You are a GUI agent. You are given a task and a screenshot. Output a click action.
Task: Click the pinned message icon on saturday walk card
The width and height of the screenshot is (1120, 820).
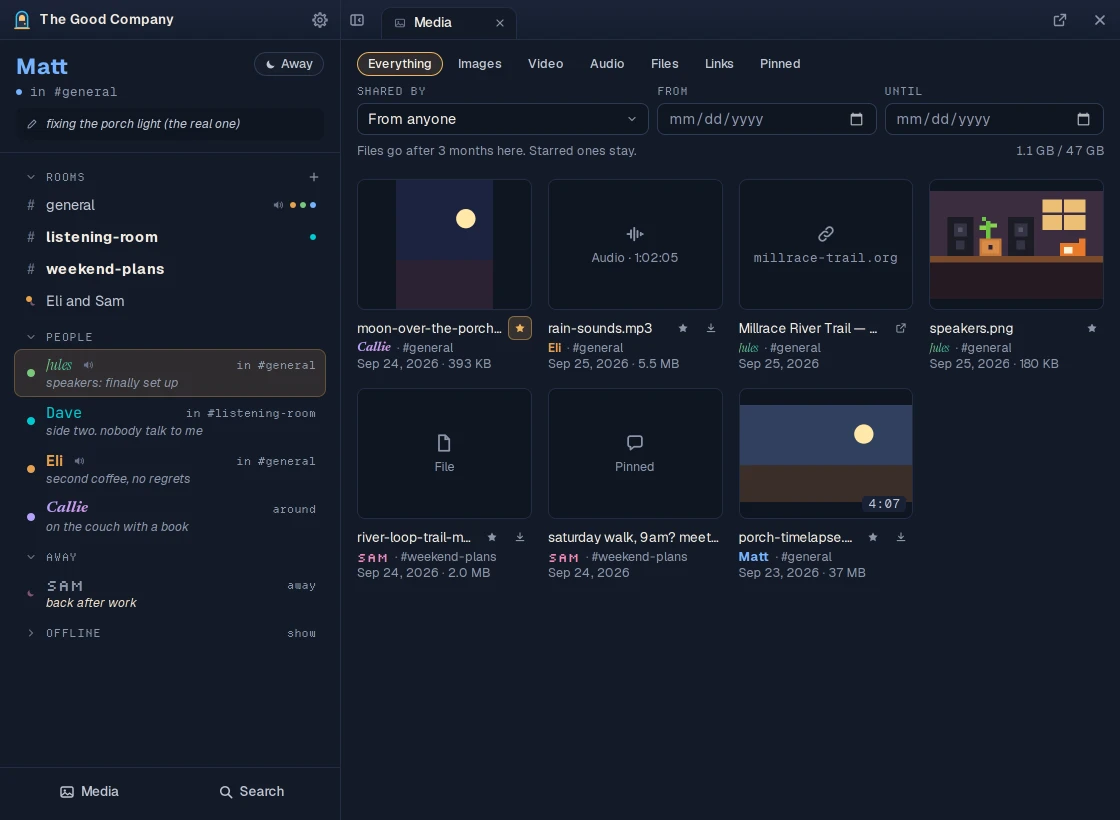[635, 443]
